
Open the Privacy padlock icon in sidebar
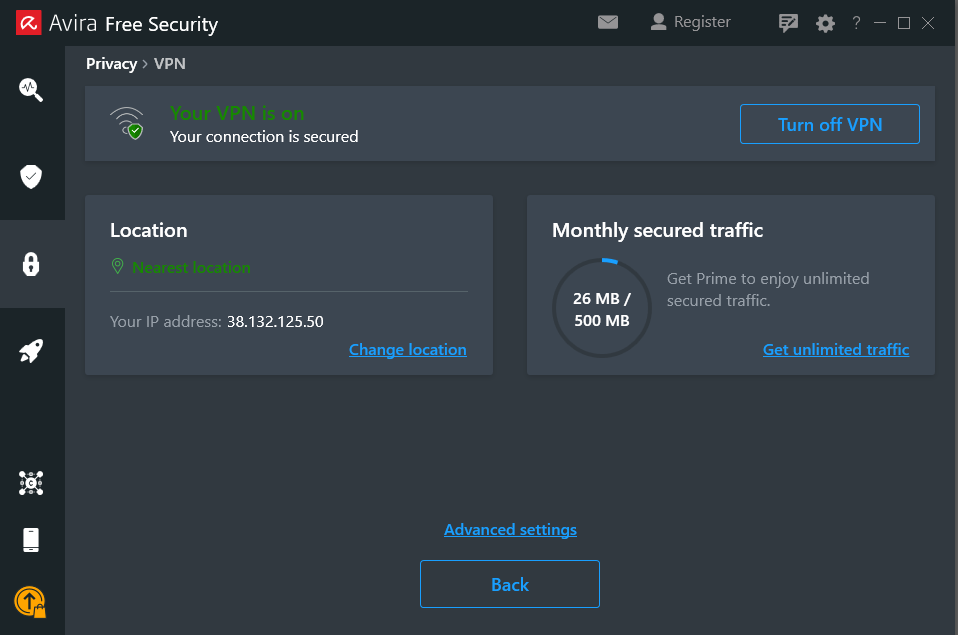(x=31, y=264)
